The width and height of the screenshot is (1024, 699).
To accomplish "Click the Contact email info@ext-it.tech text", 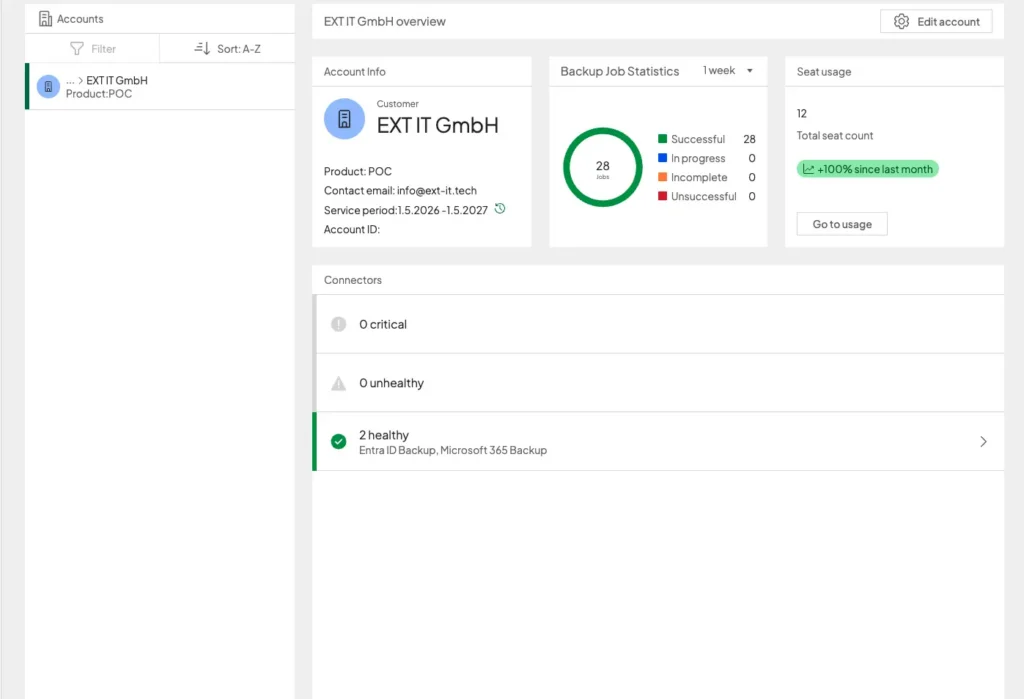I will click(400, 191).
